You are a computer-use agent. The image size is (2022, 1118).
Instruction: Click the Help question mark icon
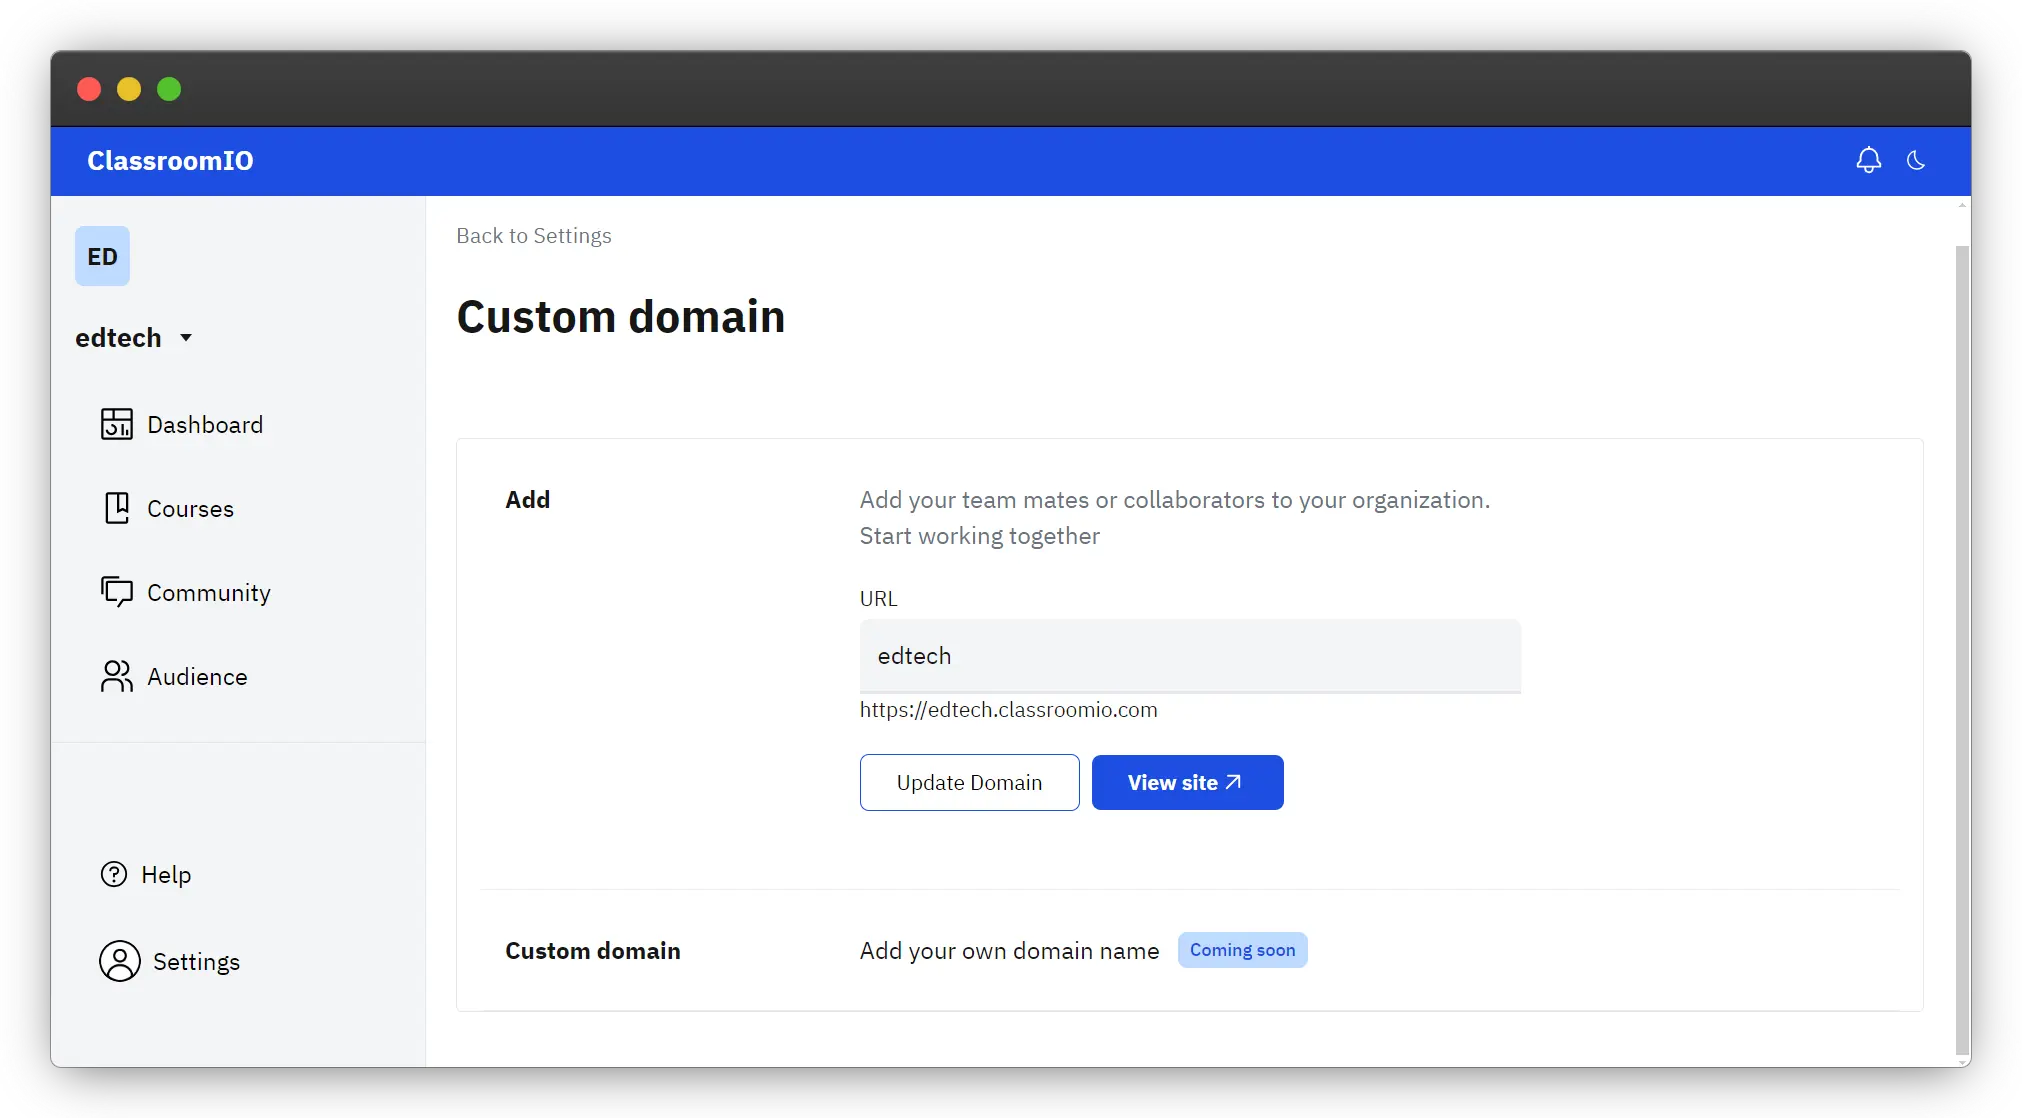pos(114,874)
